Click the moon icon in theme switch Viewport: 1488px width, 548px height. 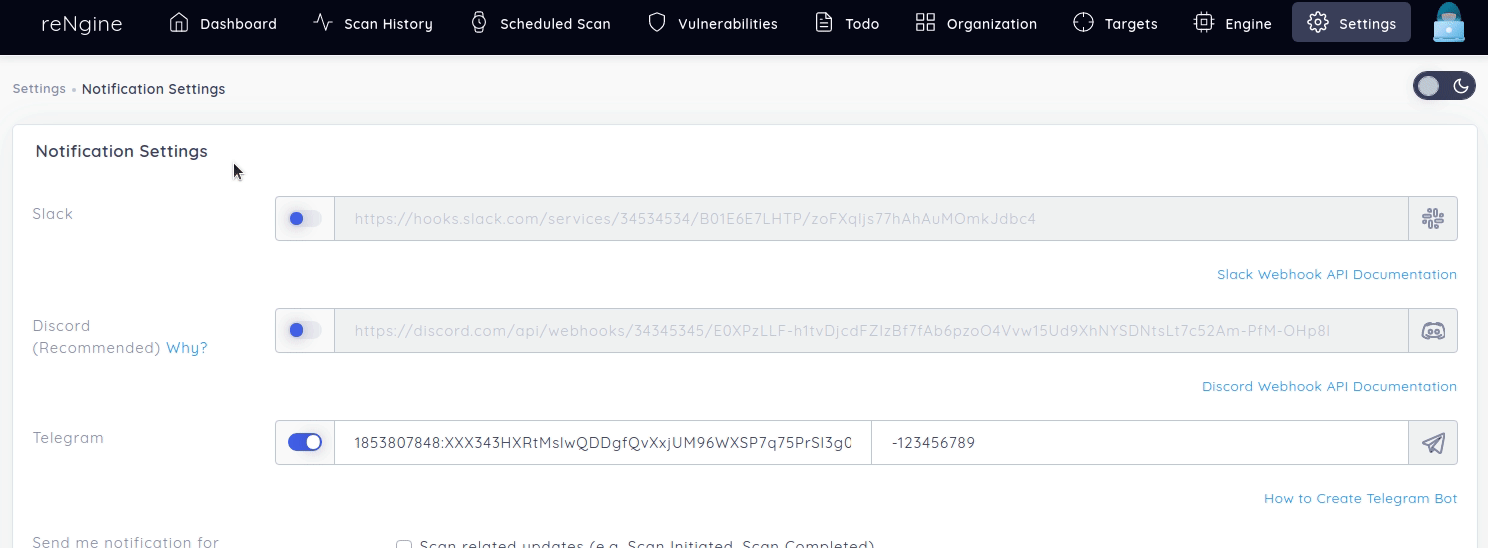point(1461,86)
